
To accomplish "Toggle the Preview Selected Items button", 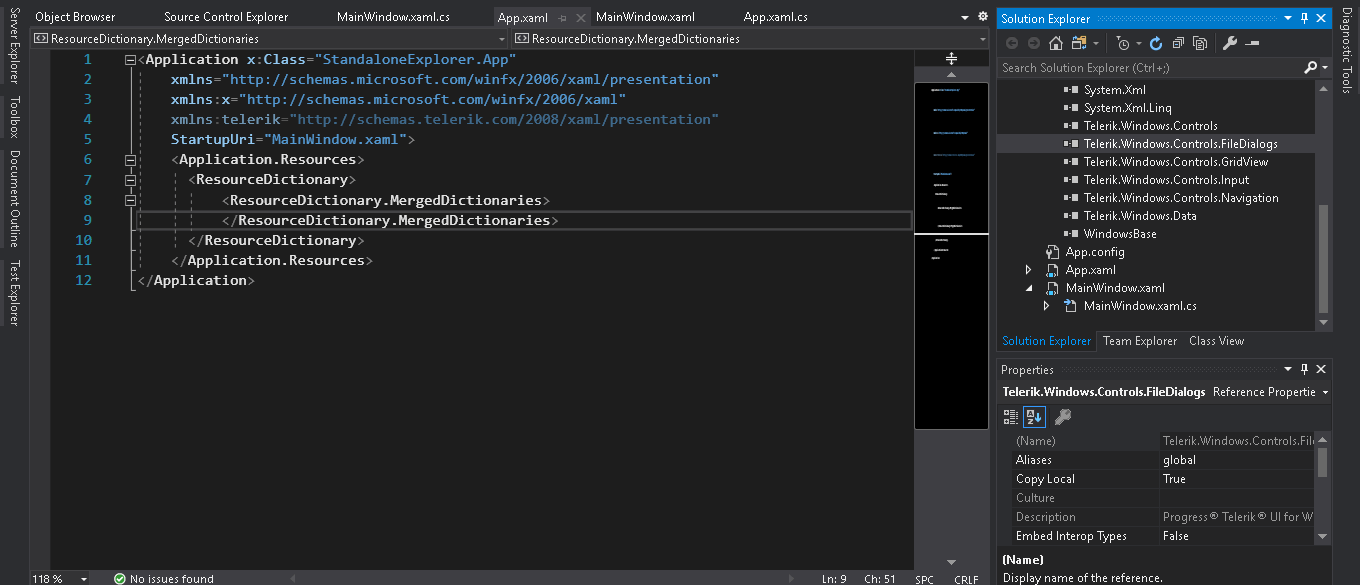I will point(1252,43).
